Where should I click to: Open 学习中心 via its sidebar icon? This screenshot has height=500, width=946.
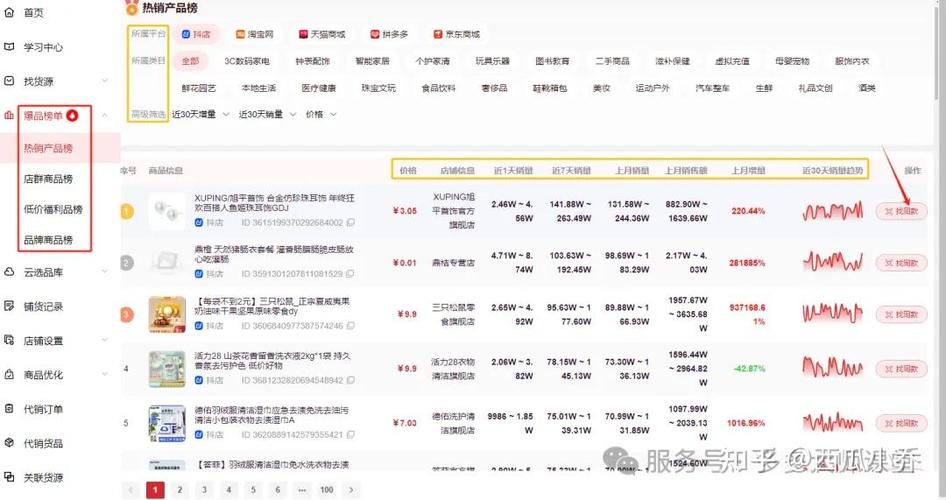click(9, 46)
